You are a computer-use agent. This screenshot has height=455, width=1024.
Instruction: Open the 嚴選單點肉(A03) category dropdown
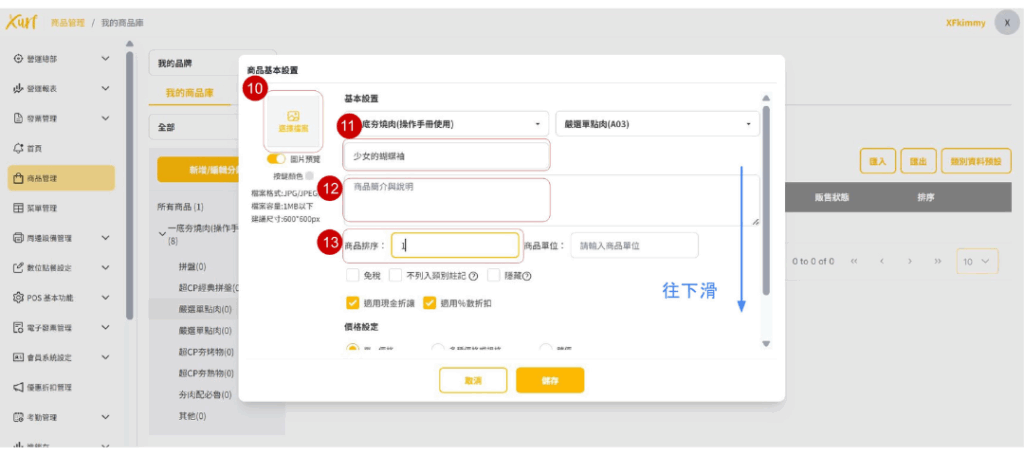coord(657,125)
